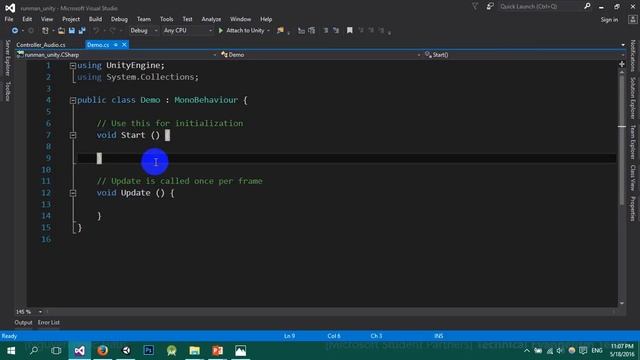Viewport: 640px width, 360px height.
Task: Open the Any CPU platform dropdown
Action: [187, 31]
